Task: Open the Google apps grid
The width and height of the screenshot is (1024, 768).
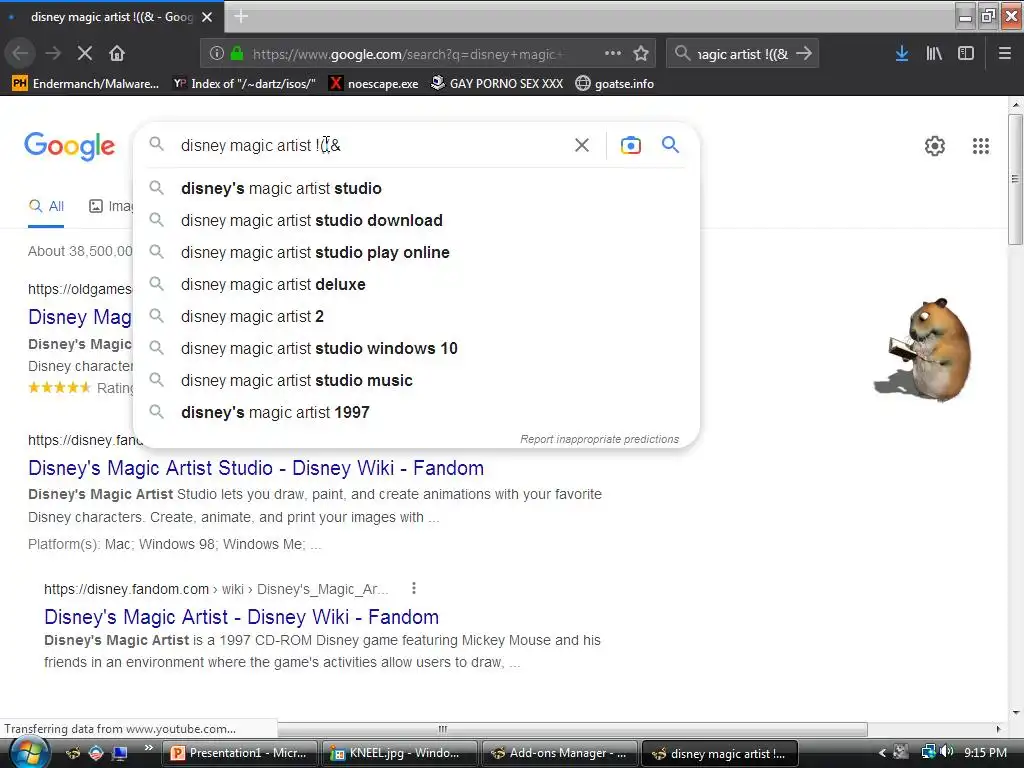Action: coord(981,146)
